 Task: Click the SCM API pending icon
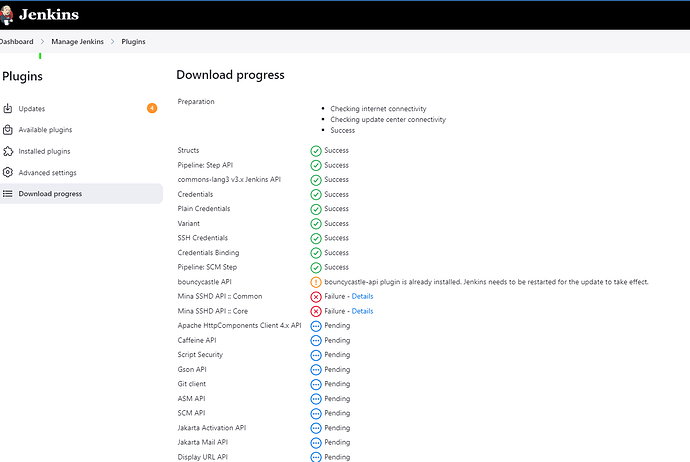(316, 414)
